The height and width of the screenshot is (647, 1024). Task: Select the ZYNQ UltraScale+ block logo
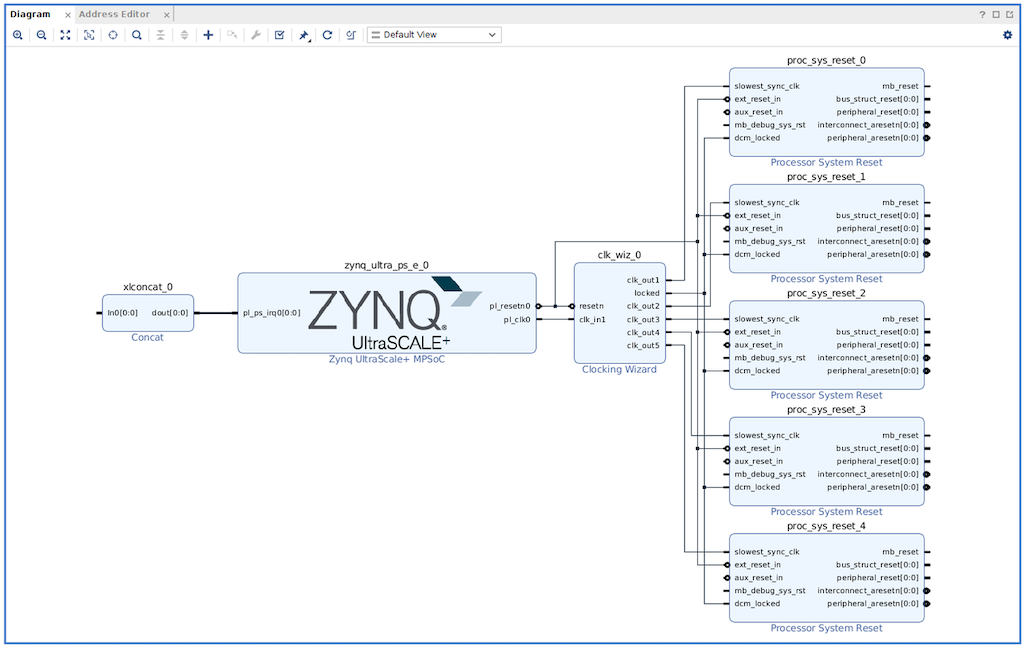point(394,313)
